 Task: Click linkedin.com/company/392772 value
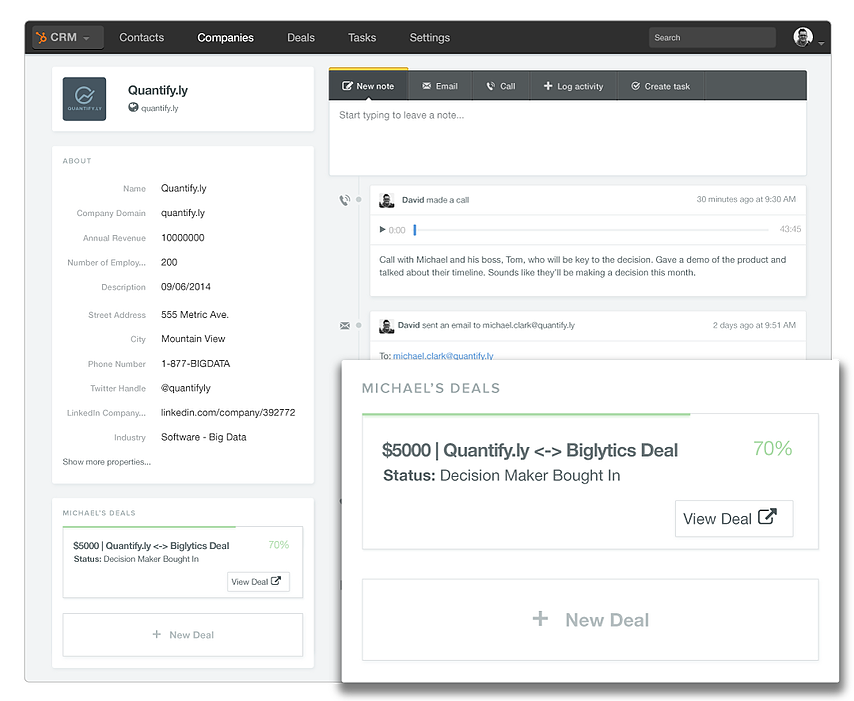(228, 412)
